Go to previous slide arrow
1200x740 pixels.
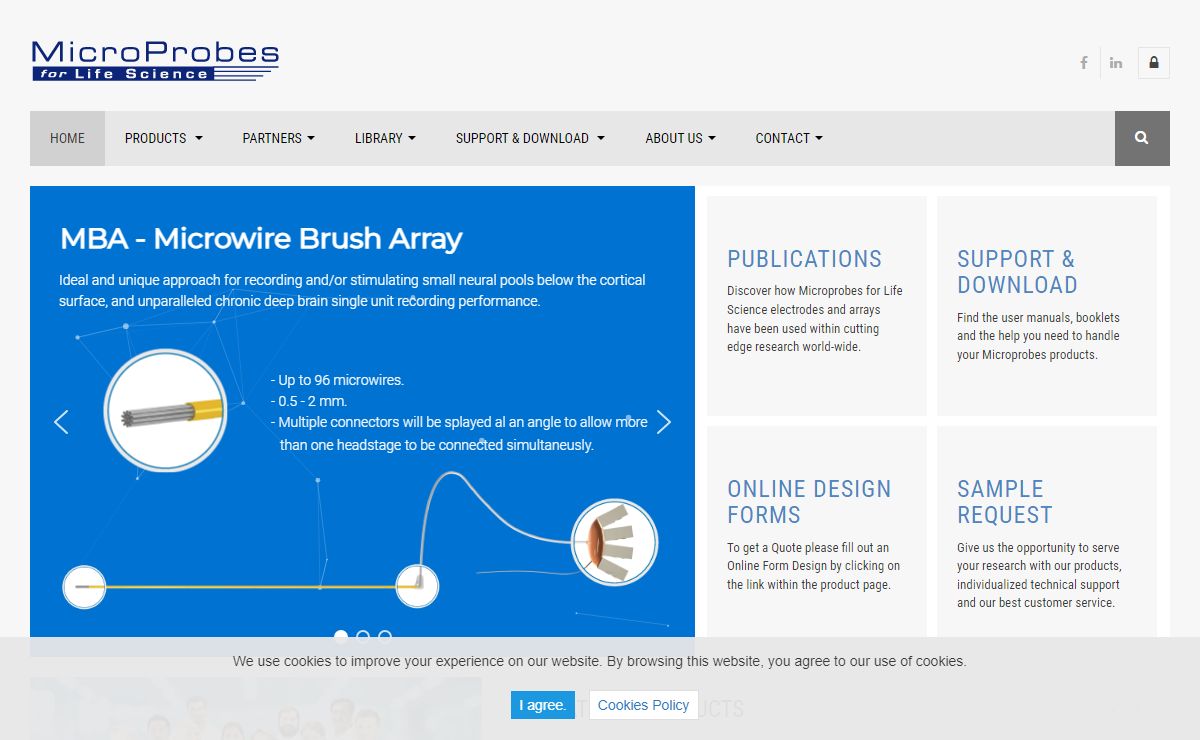(x=61, y=422)
